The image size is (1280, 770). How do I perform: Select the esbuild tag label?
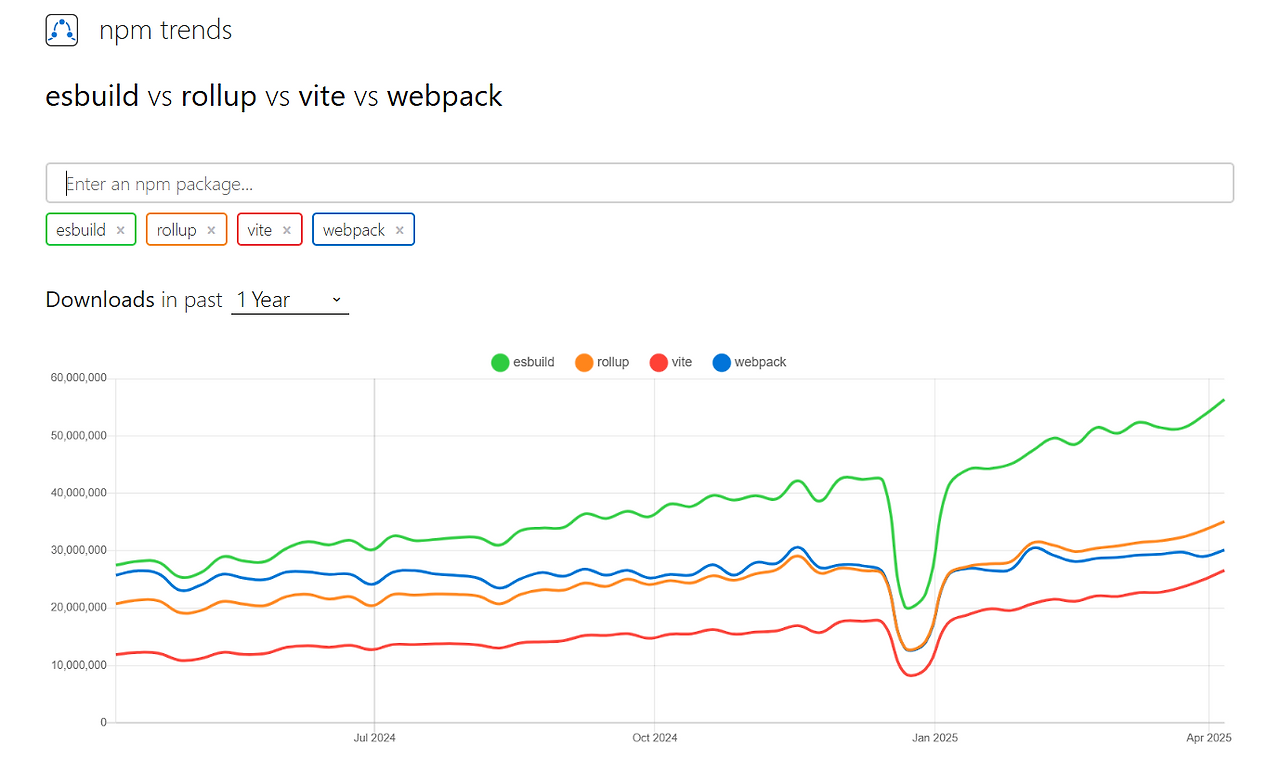[79, 229]
